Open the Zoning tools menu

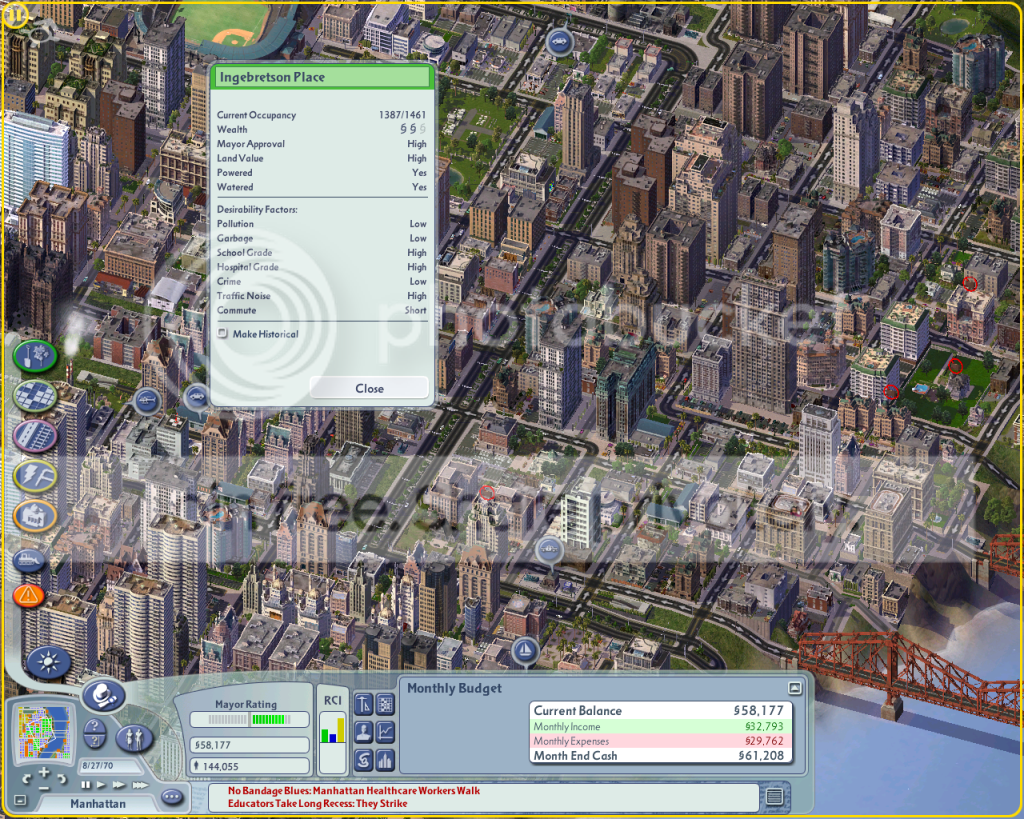(35, 395)
